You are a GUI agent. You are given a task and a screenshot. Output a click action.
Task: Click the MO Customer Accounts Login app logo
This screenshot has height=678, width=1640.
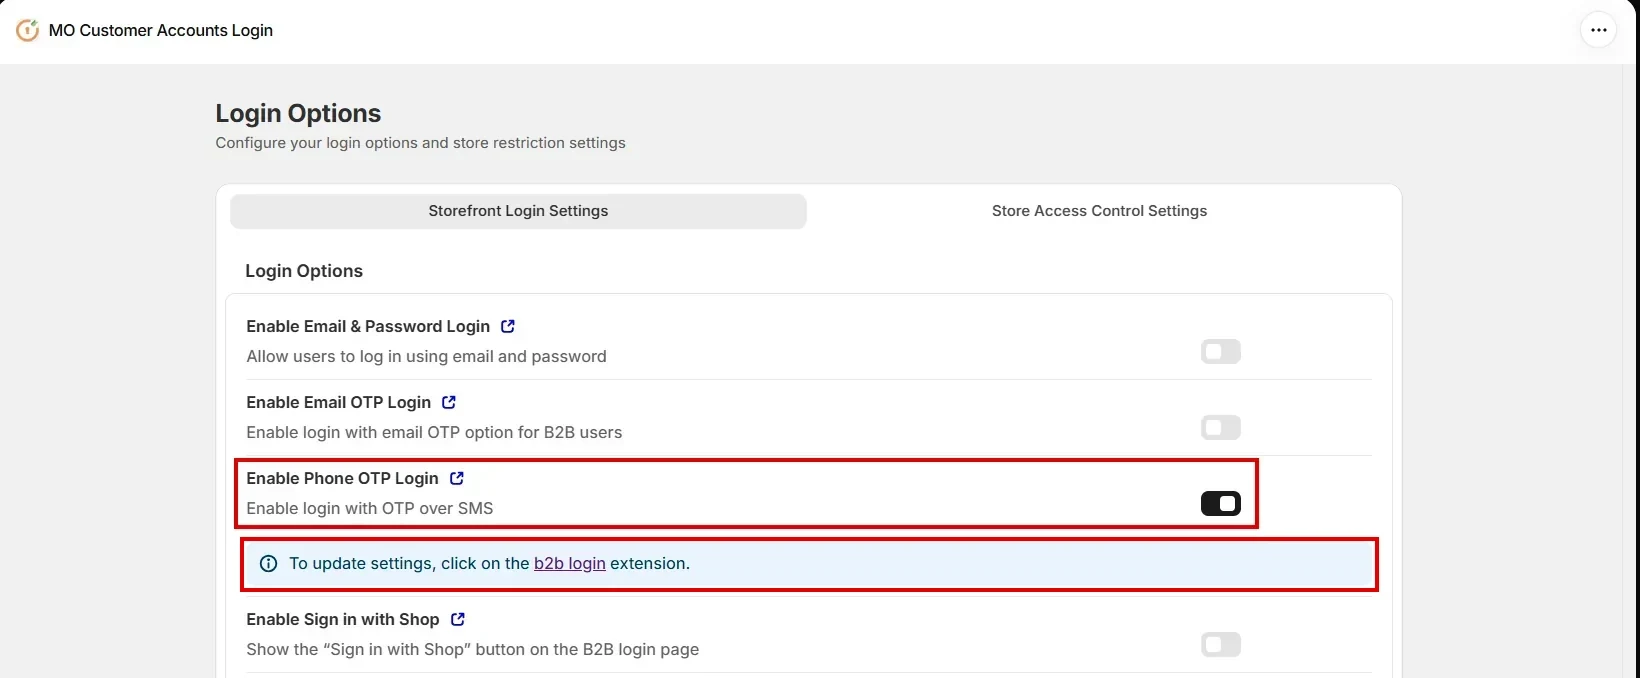point(27,30)
